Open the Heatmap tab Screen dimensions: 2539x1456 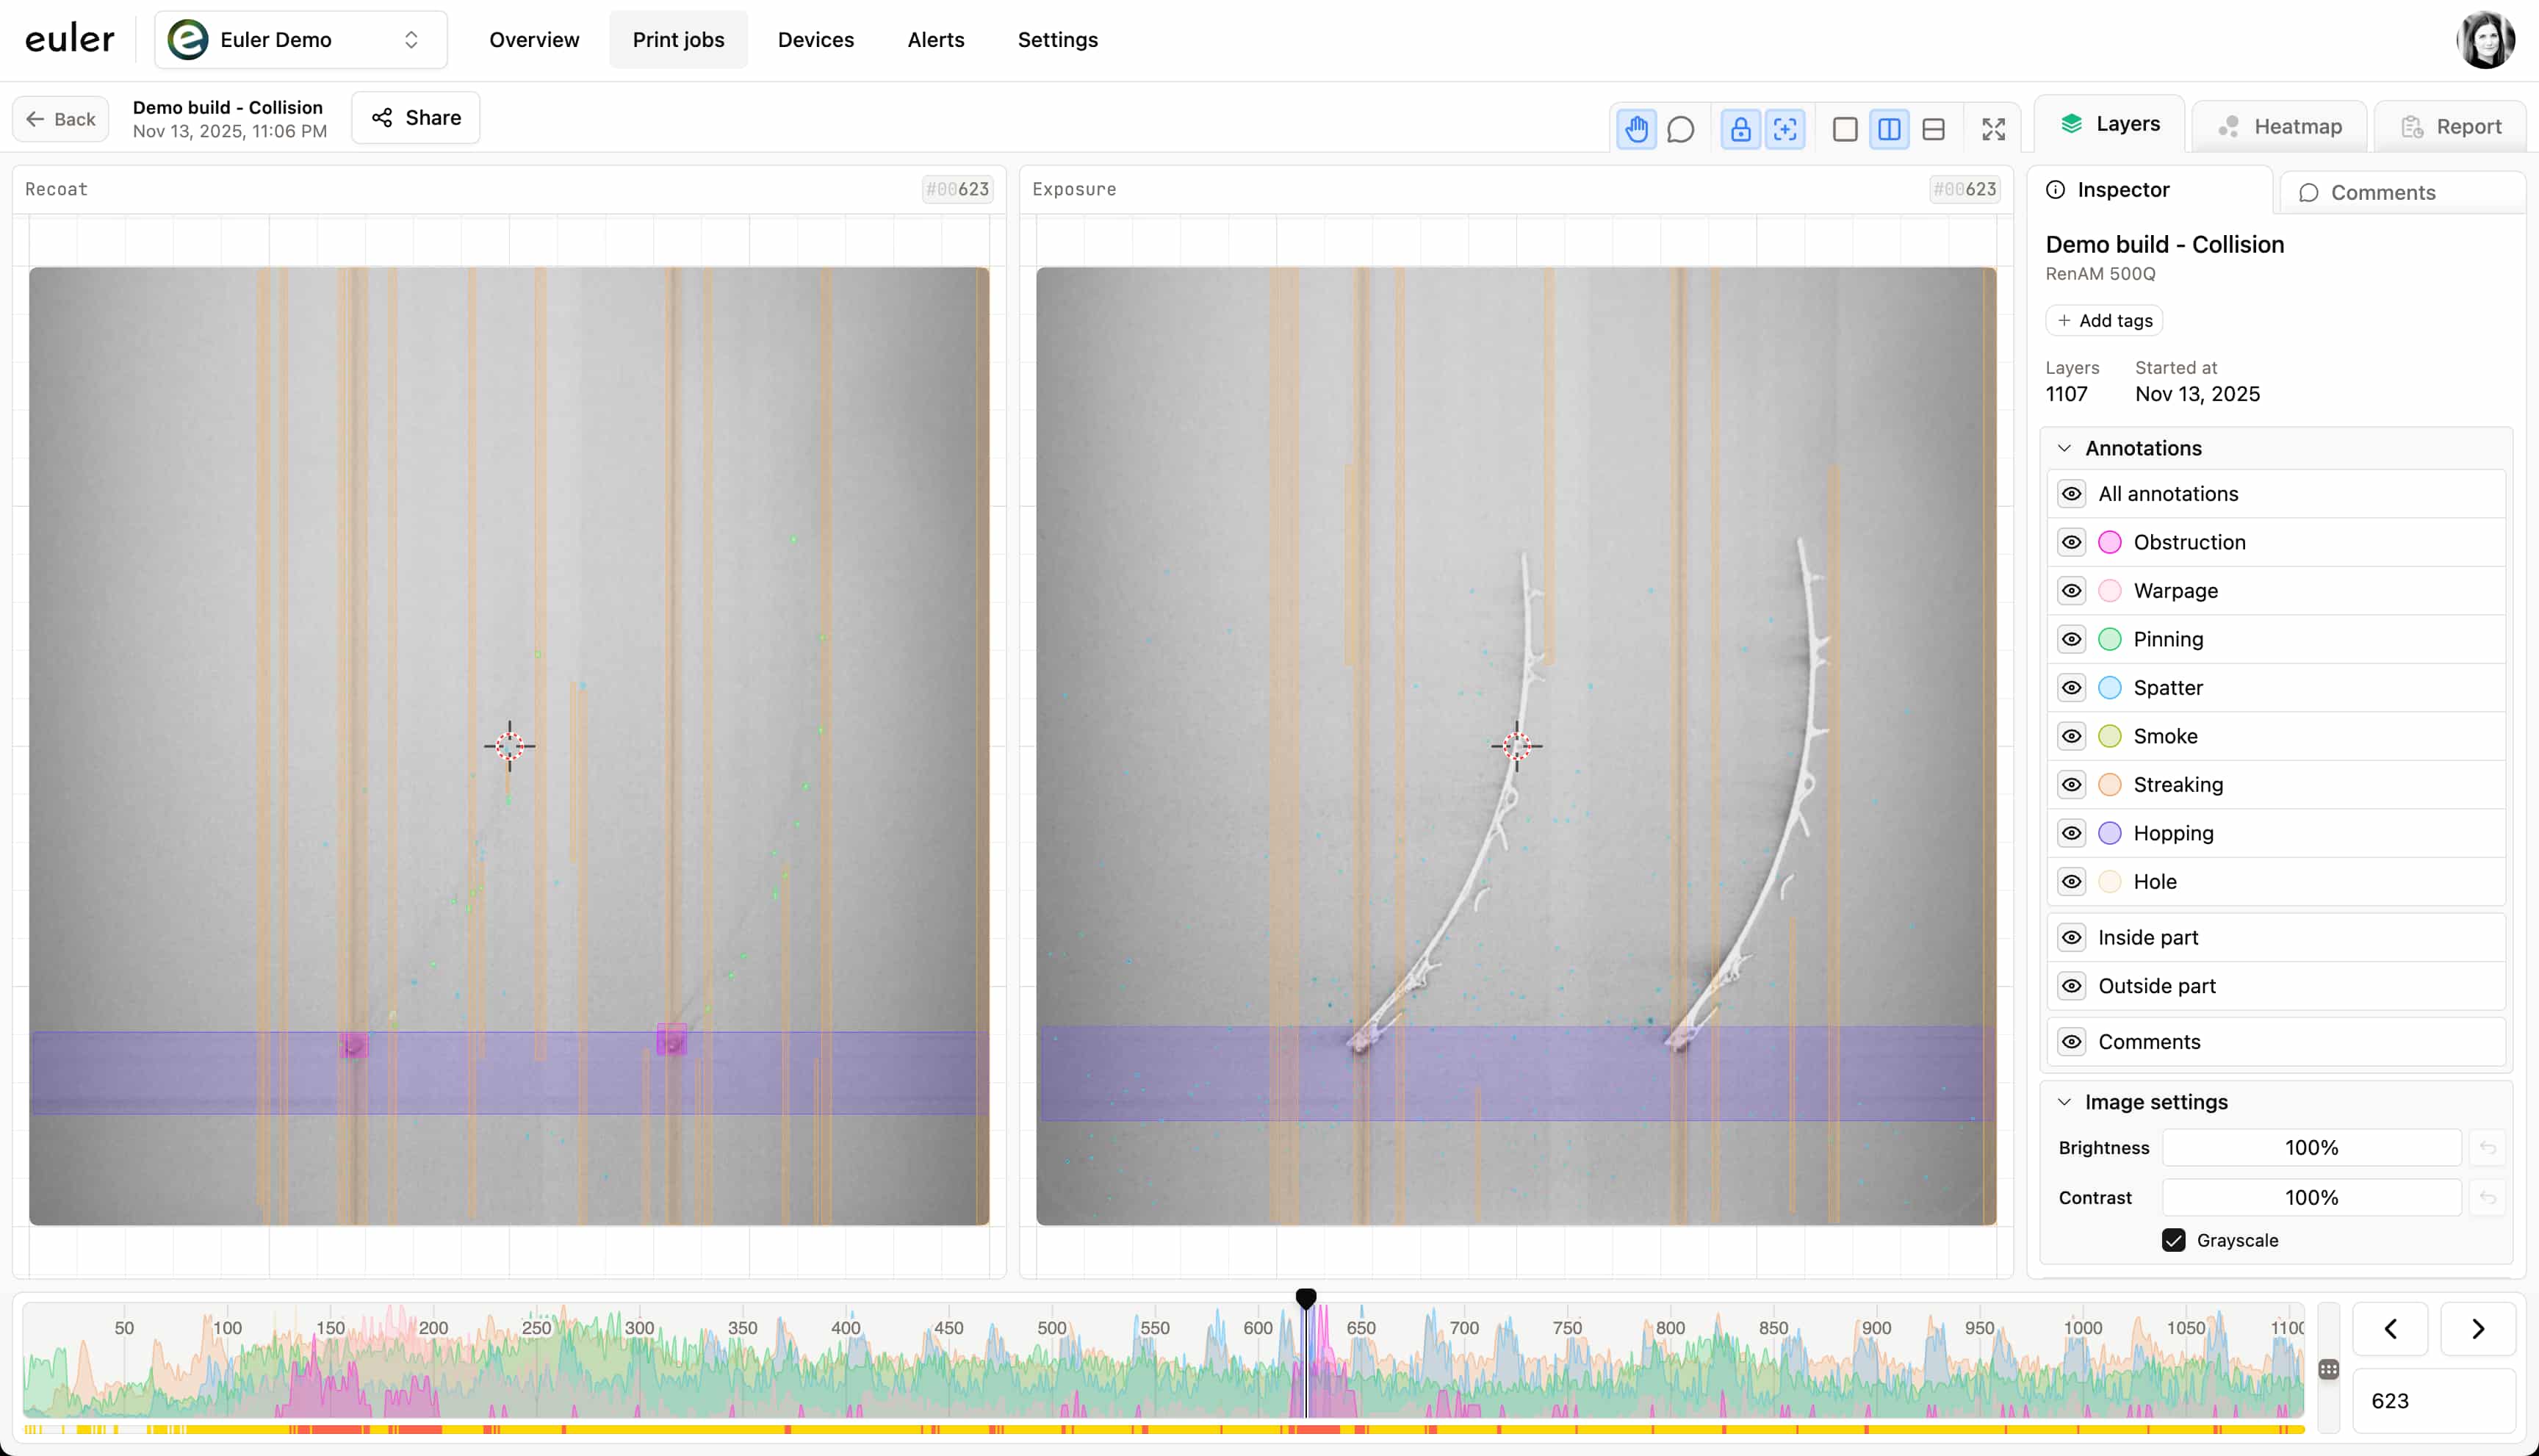point(2279,126)
